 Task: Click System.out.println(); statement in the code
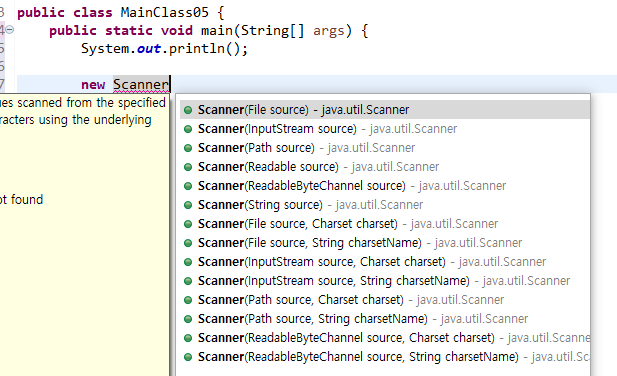coord(164,49)
